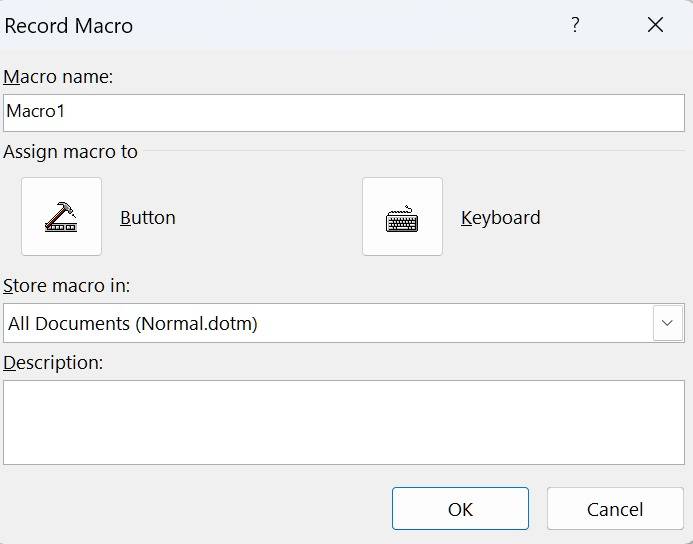Select the All Documents (Normal.dotm) combo box

(344, 323)
